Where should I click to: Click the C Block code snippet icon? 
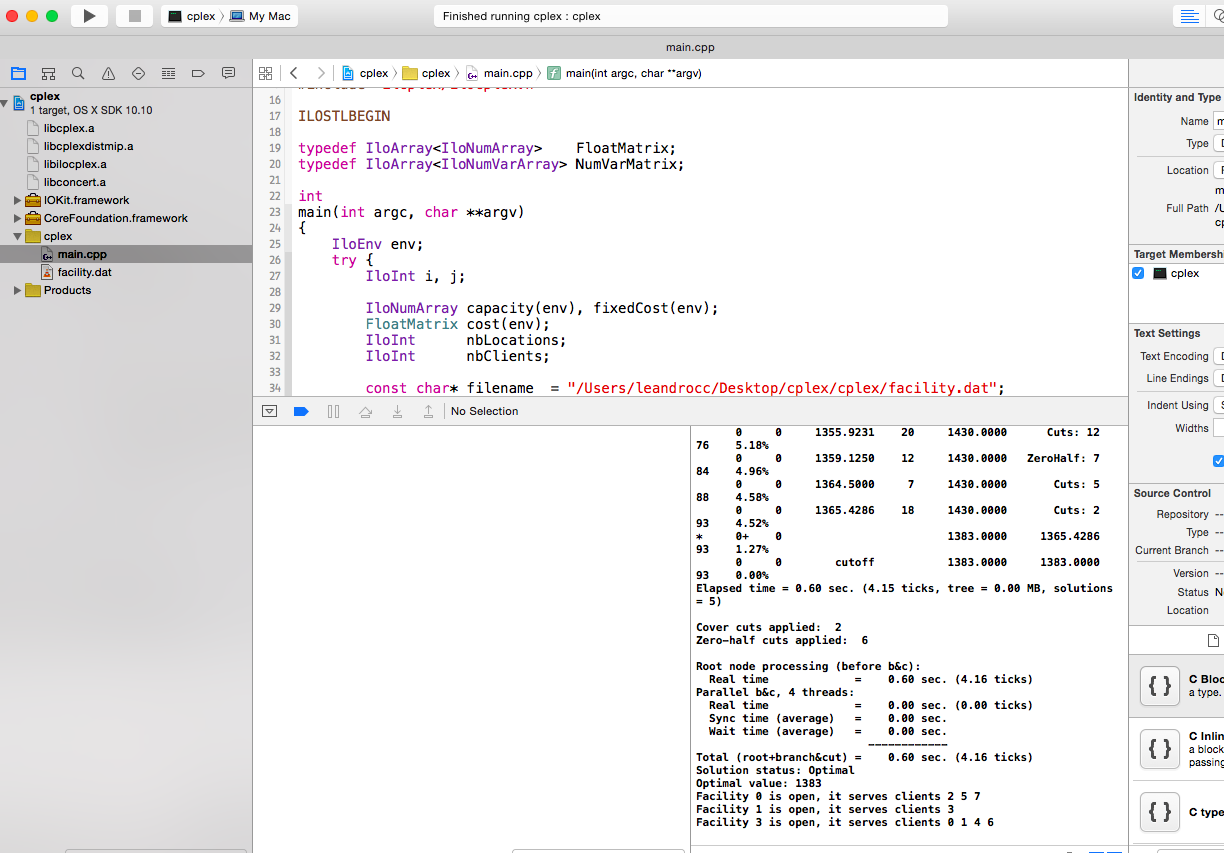pyautogui.click(x=1160, y=686)
